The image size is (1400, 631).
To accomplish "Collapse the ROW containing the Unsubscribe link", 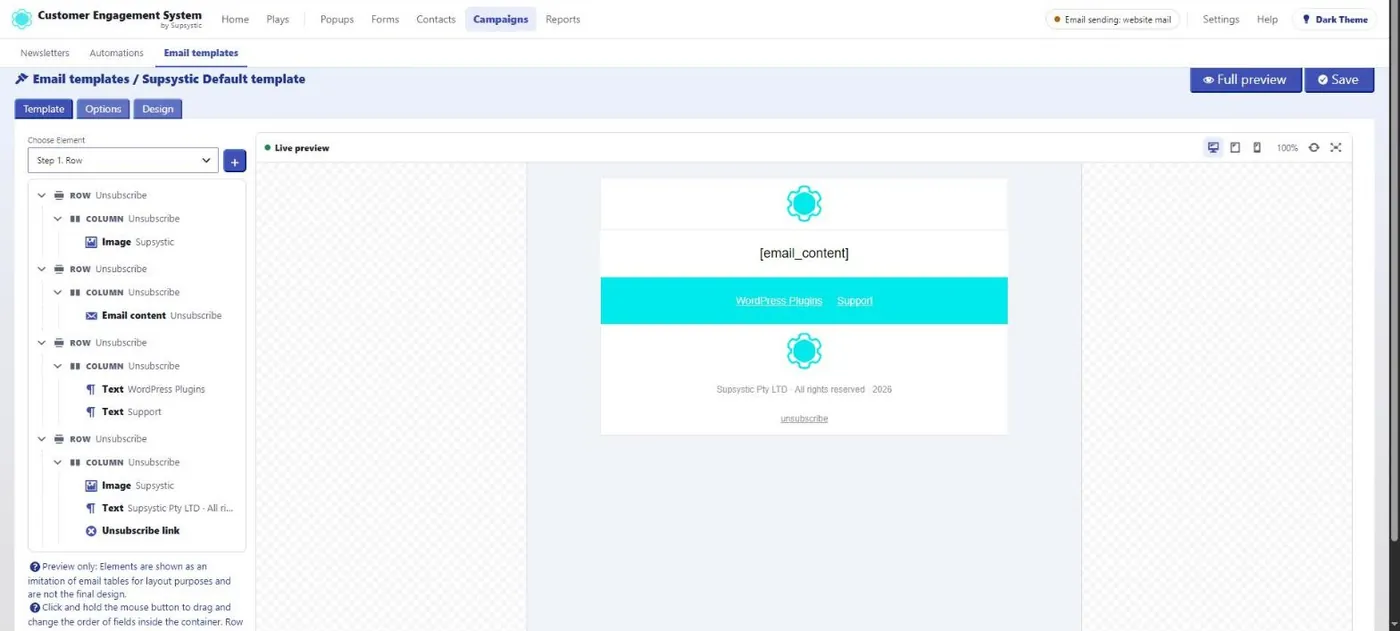I will tap(42, 439).
